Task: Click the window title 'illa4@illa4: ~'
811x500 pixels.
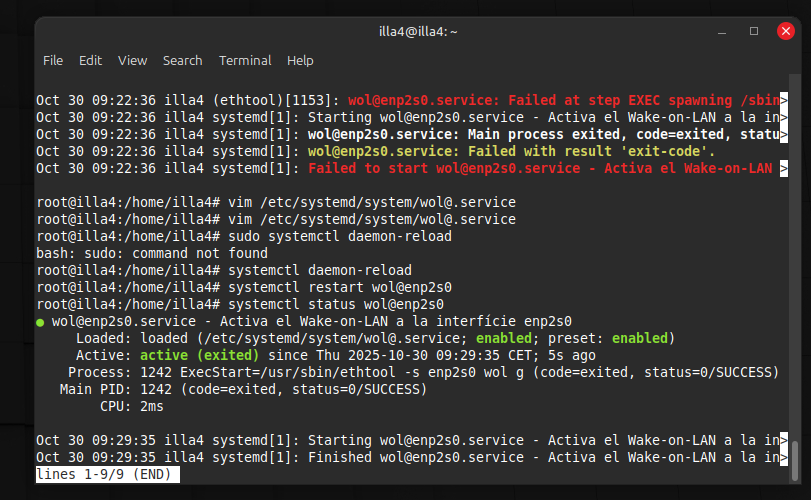Action: [418, 31]
